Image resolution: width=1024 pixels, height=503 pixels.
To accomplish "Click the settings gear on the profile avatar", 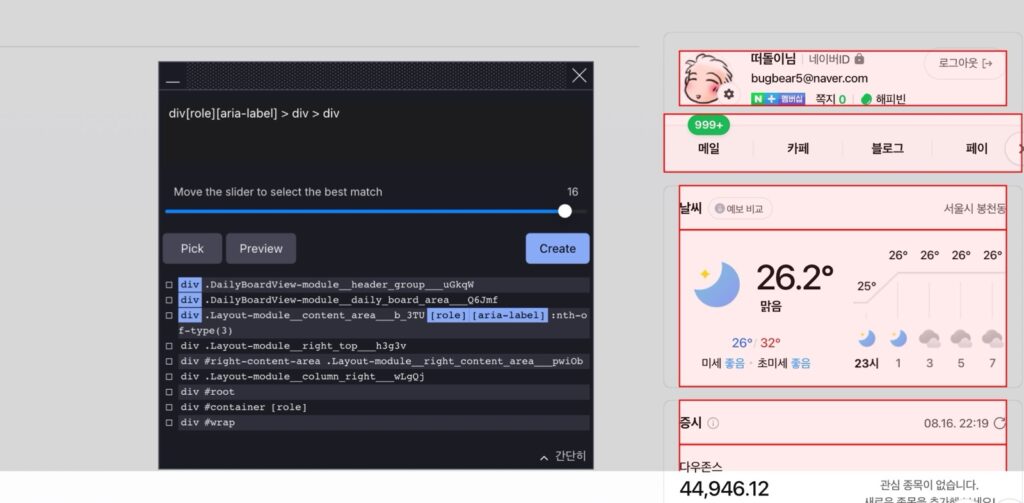I will click(x=729, y=94).
